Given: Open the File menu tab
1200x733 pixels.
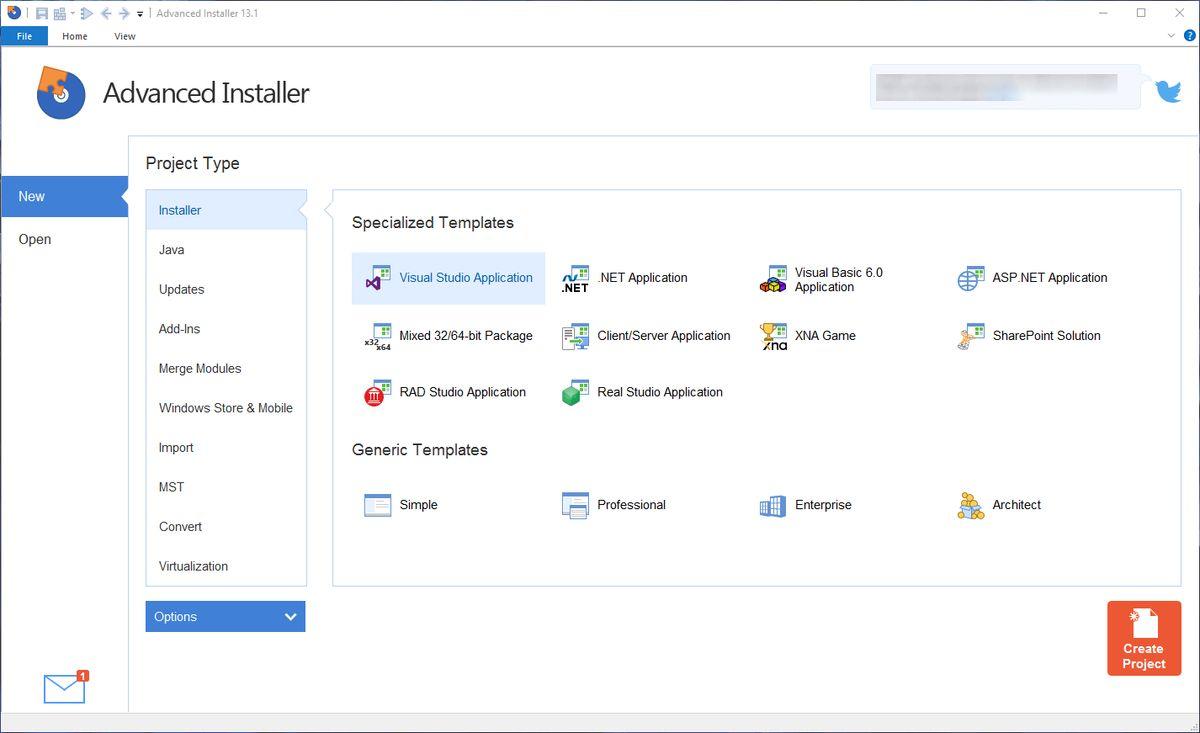Looking at the screenshot, I should point(24,36).
